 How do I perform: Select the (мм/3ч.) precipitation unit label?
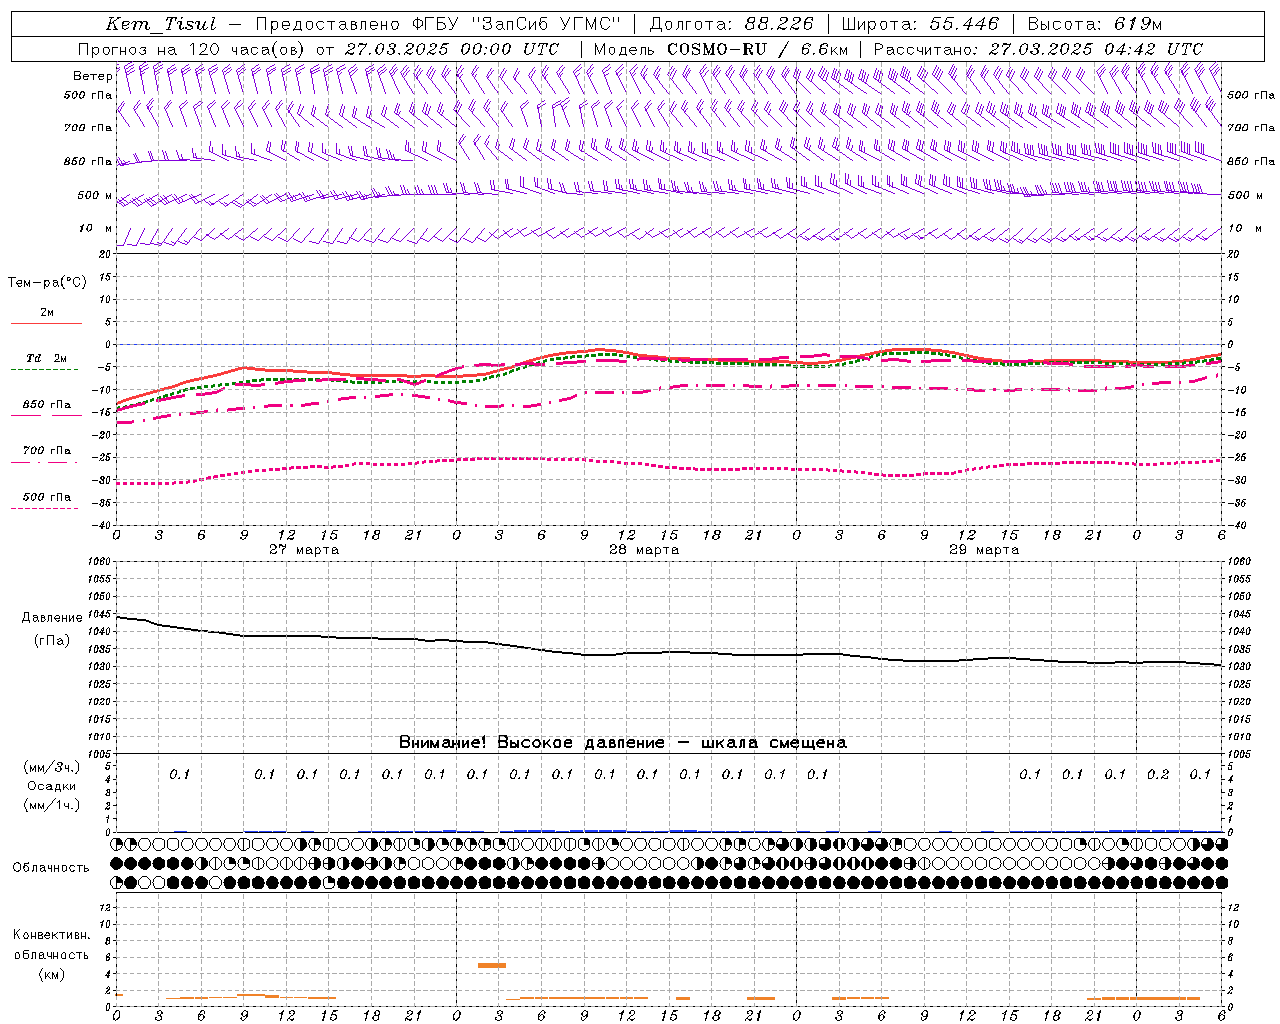[52, 767]
